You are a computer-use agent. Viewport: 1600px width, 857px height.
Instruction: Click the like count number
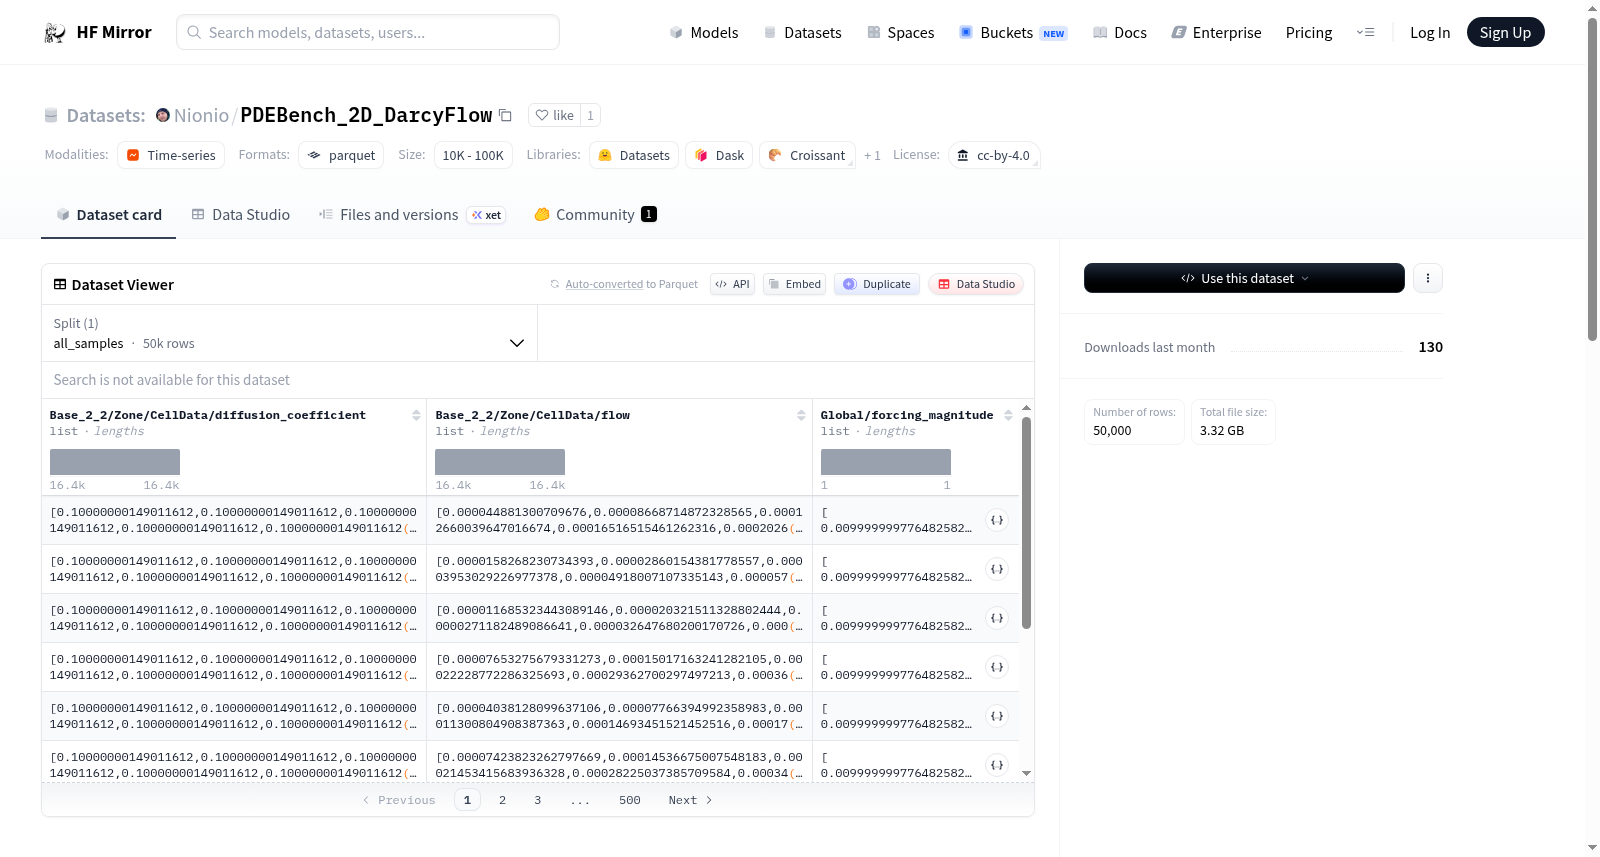[x=590, y=115]
